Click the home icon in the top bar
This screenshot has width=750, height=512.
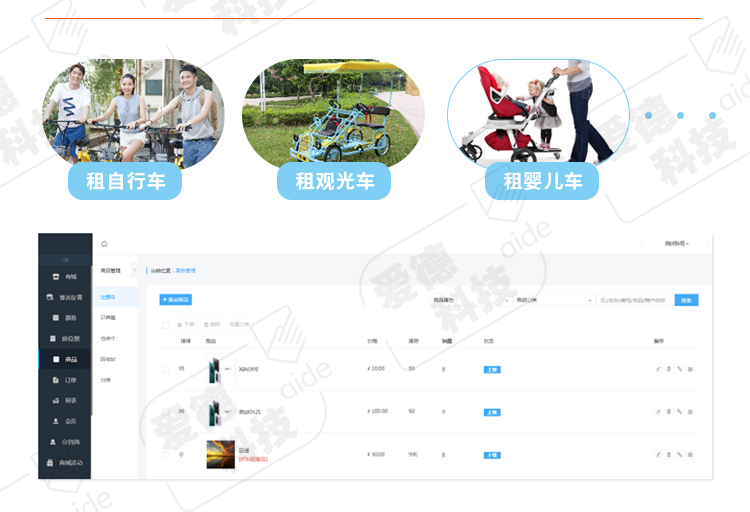pos(105,243)
